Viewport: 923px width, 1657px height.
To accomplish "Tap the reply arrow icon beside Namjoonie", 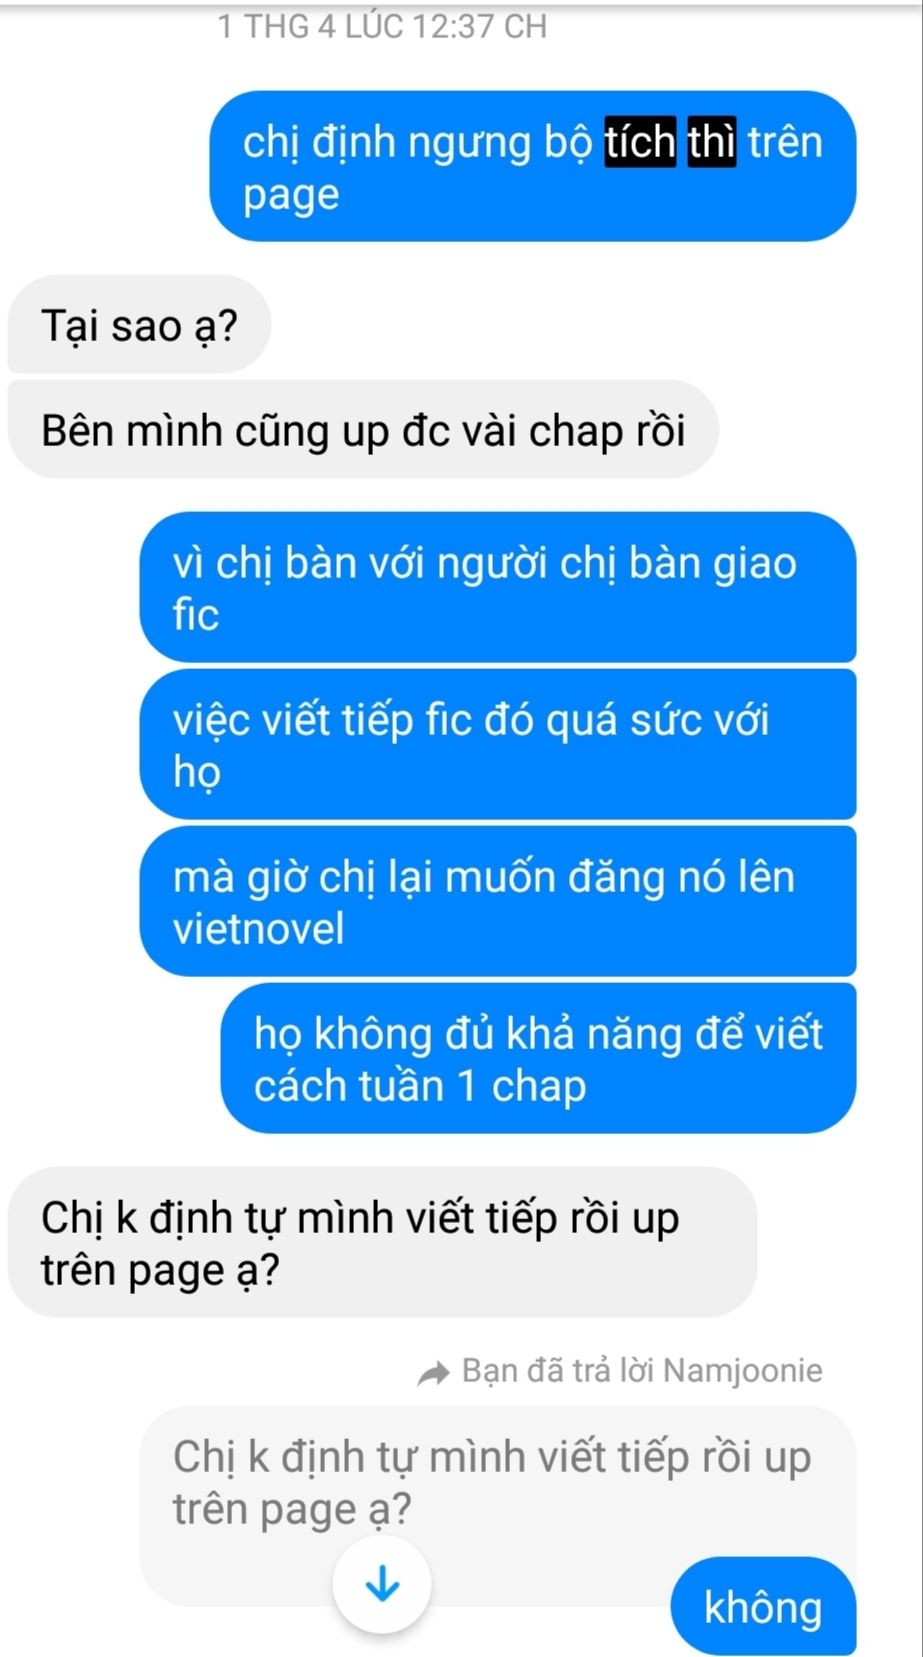I will pos(434,1374).
